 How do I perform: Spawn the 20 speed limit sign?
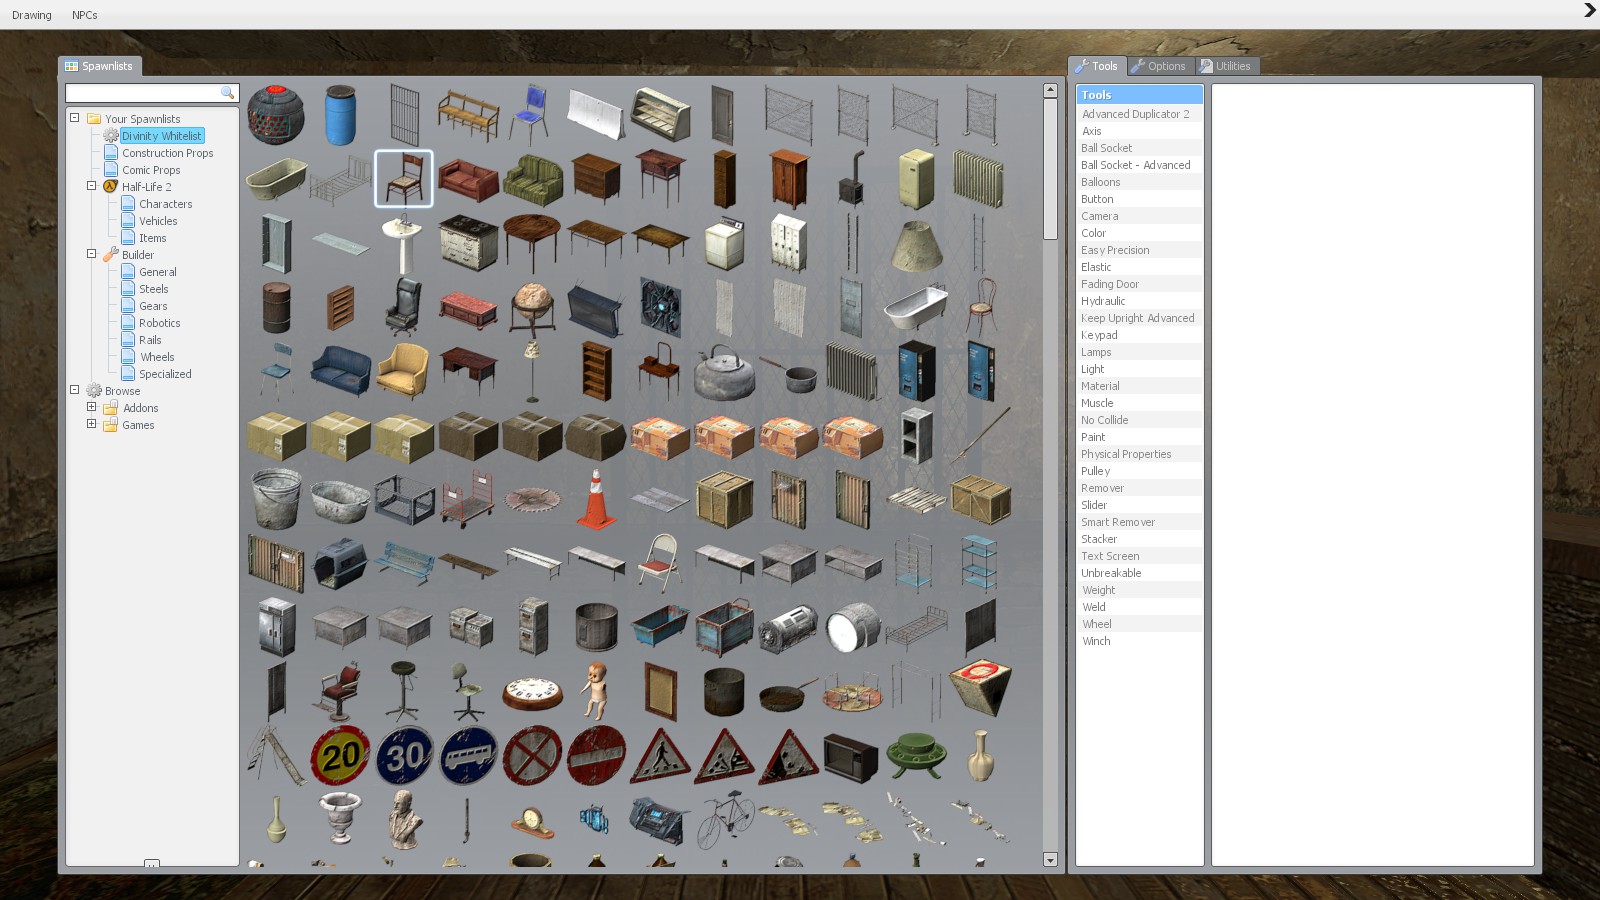340,755
